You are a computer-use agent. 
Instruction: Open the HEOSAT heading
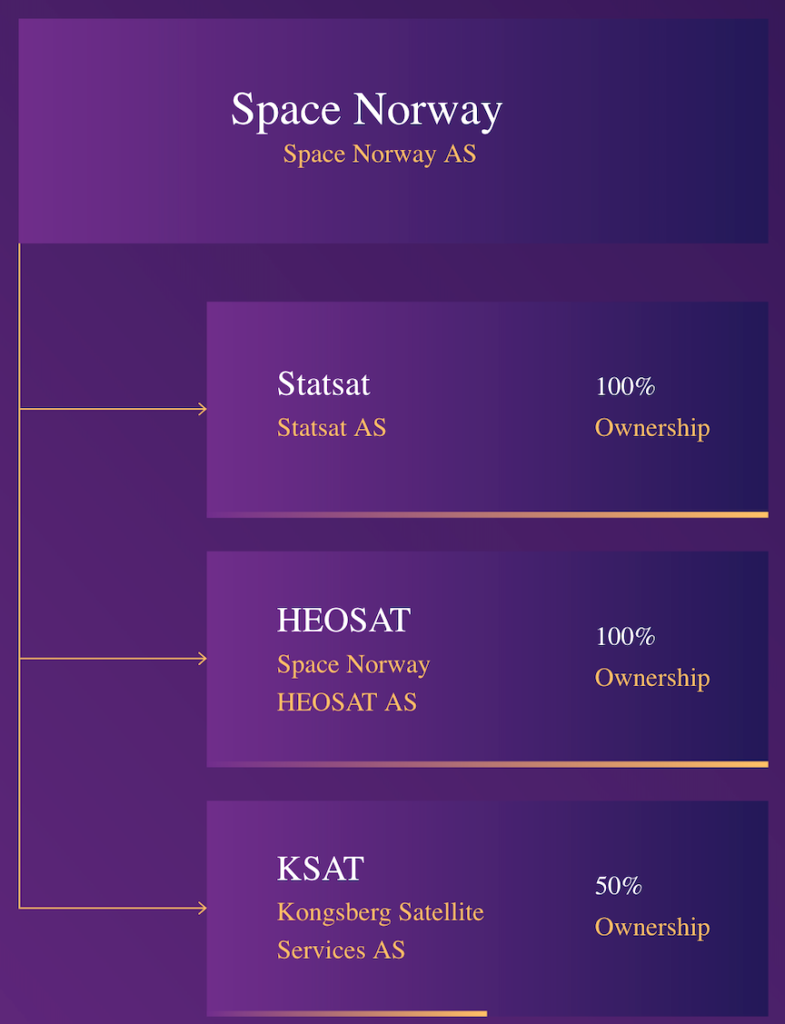tap(343, 621)
